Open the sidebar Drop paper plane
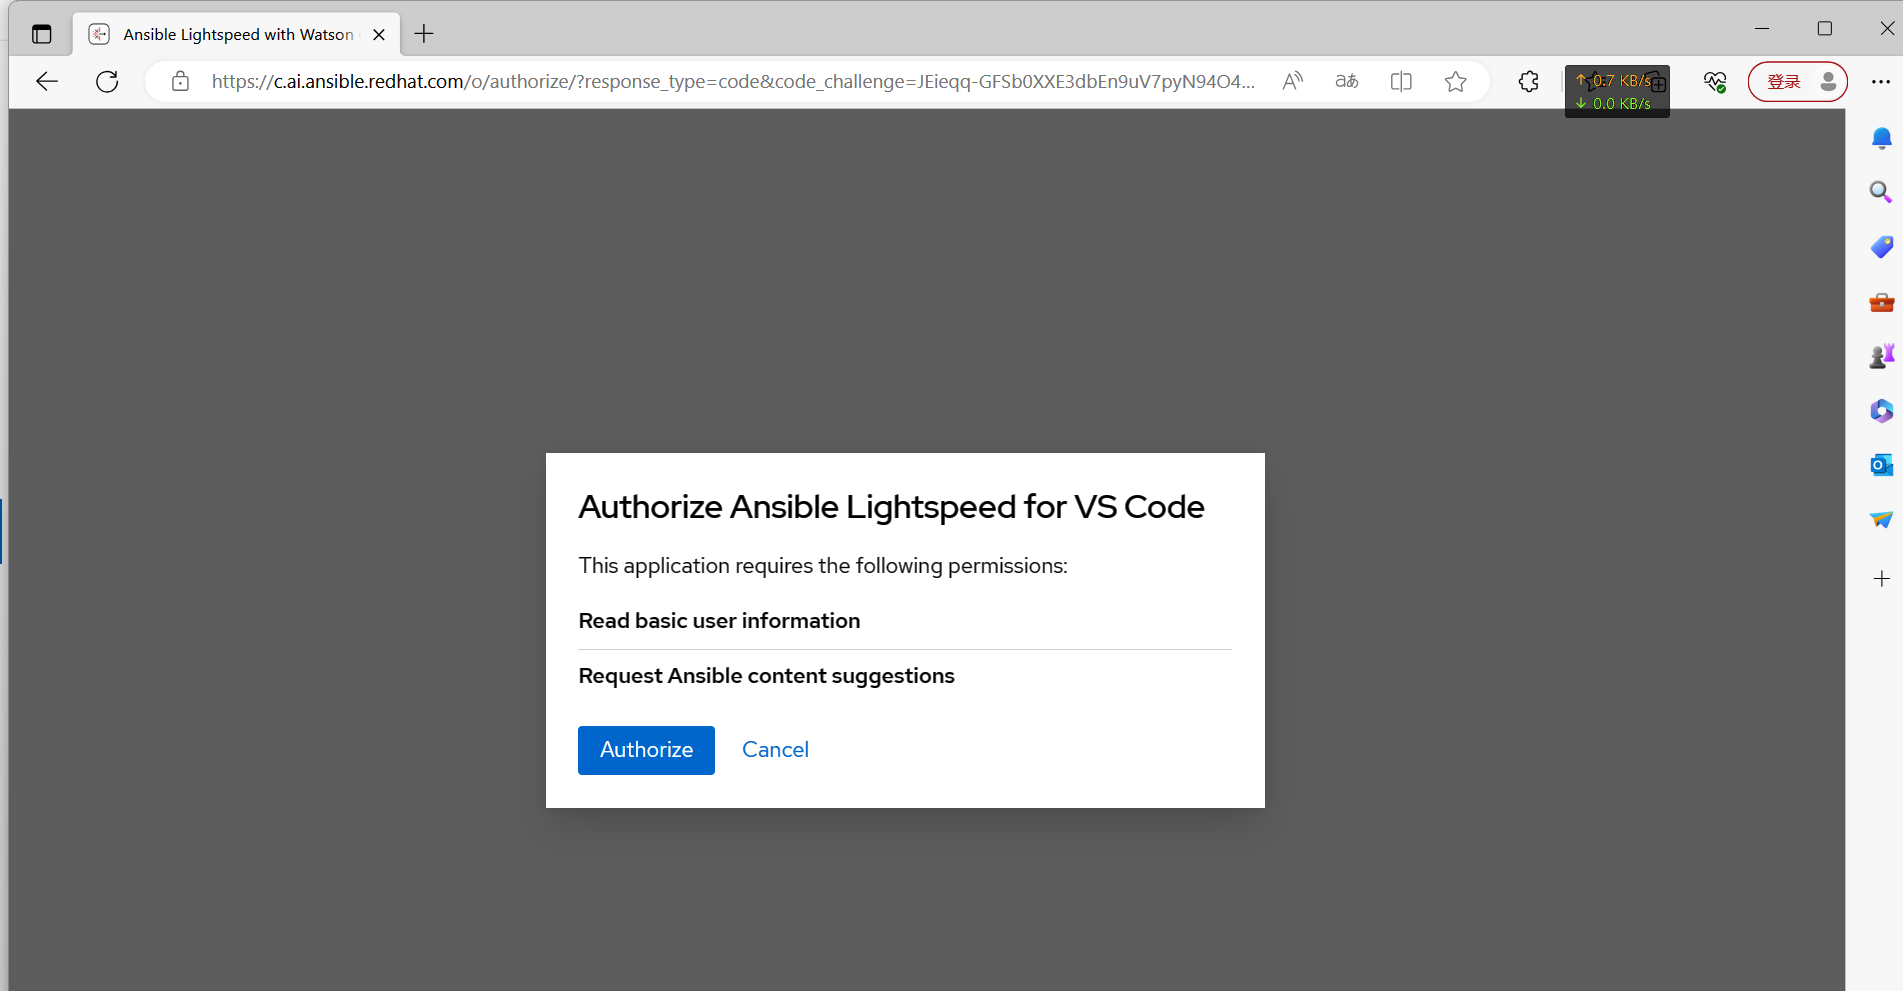 1881,520
